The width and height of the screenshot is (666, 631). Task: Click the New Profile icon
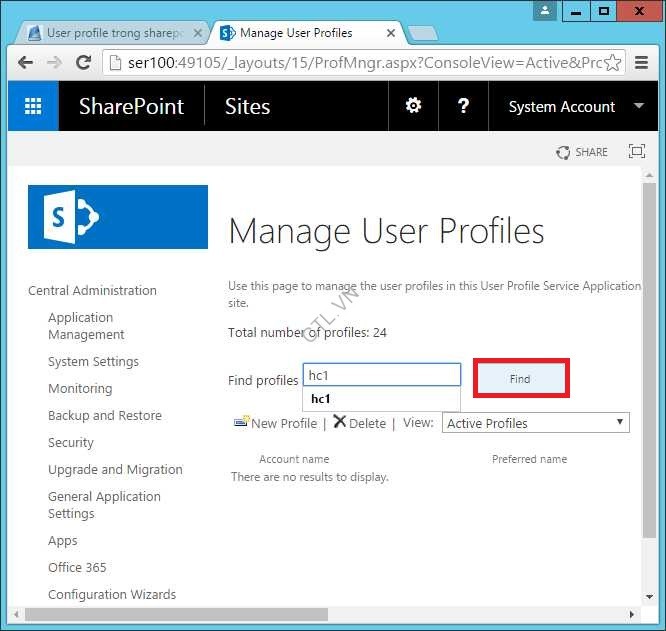click(241, 422)
